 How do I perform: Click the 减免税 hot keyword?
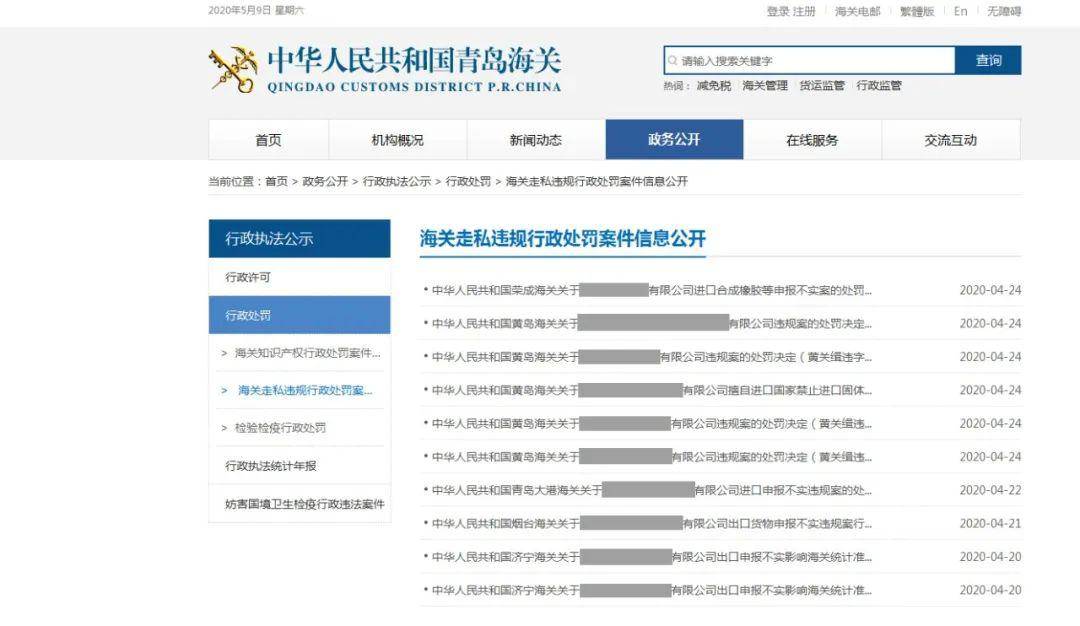point(714,85)
